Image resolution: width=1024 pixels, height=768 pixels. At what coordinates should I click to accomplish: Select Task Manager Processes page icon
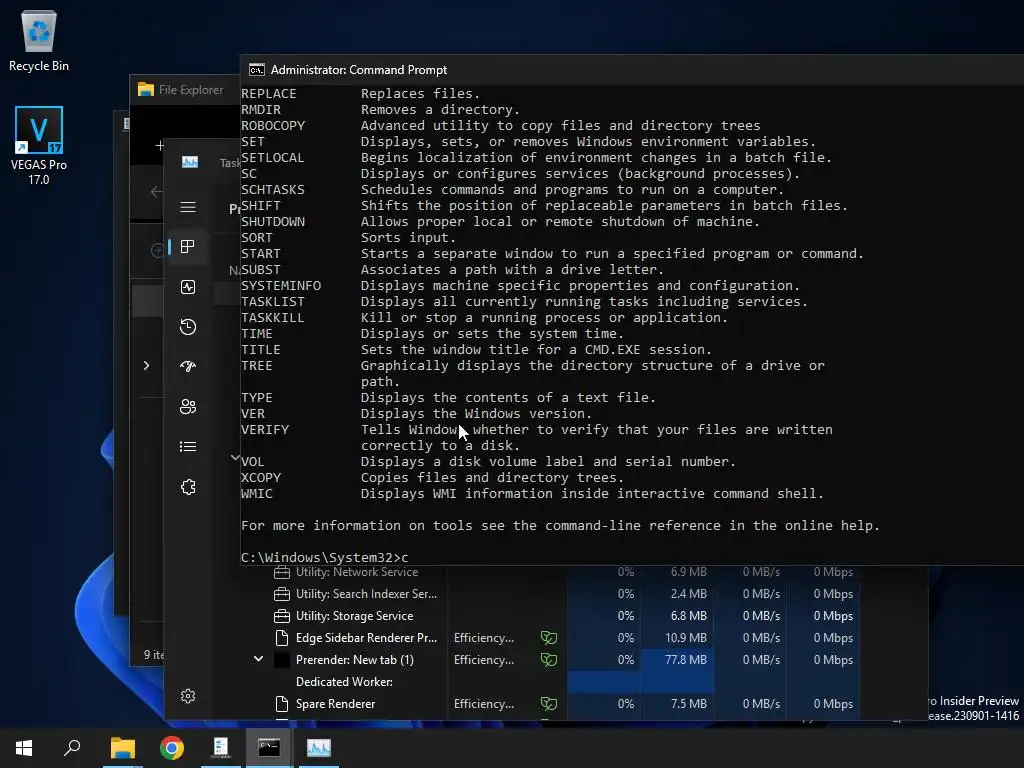188,247
